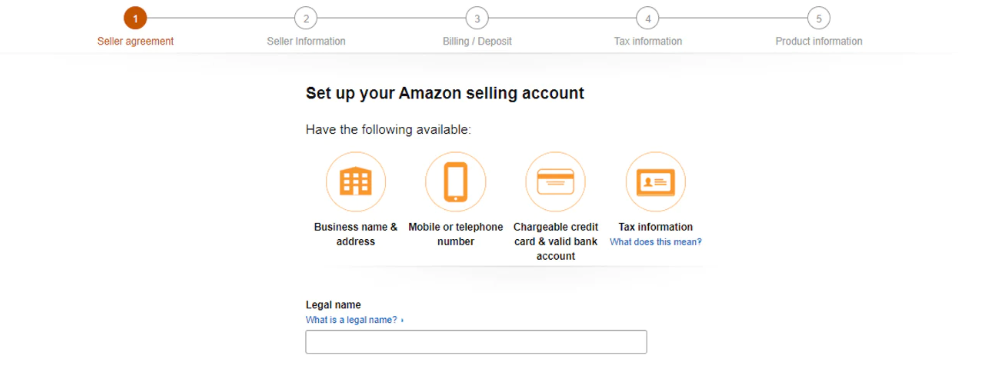Go to the Tax information step label

point(648,42)
